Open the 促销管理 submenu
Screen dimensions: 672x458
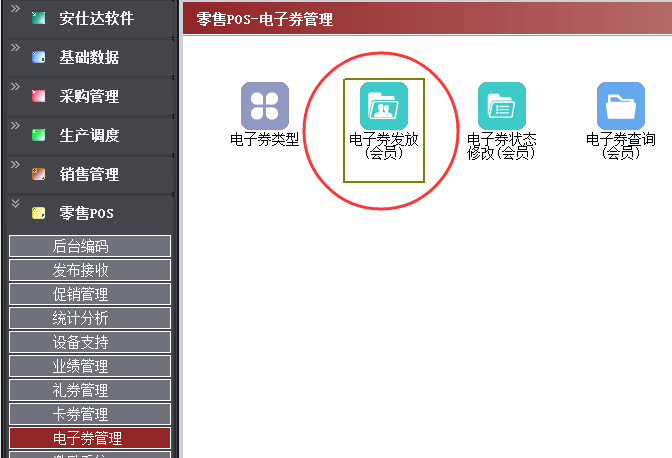pyautogui.click(x=90, y=294)
